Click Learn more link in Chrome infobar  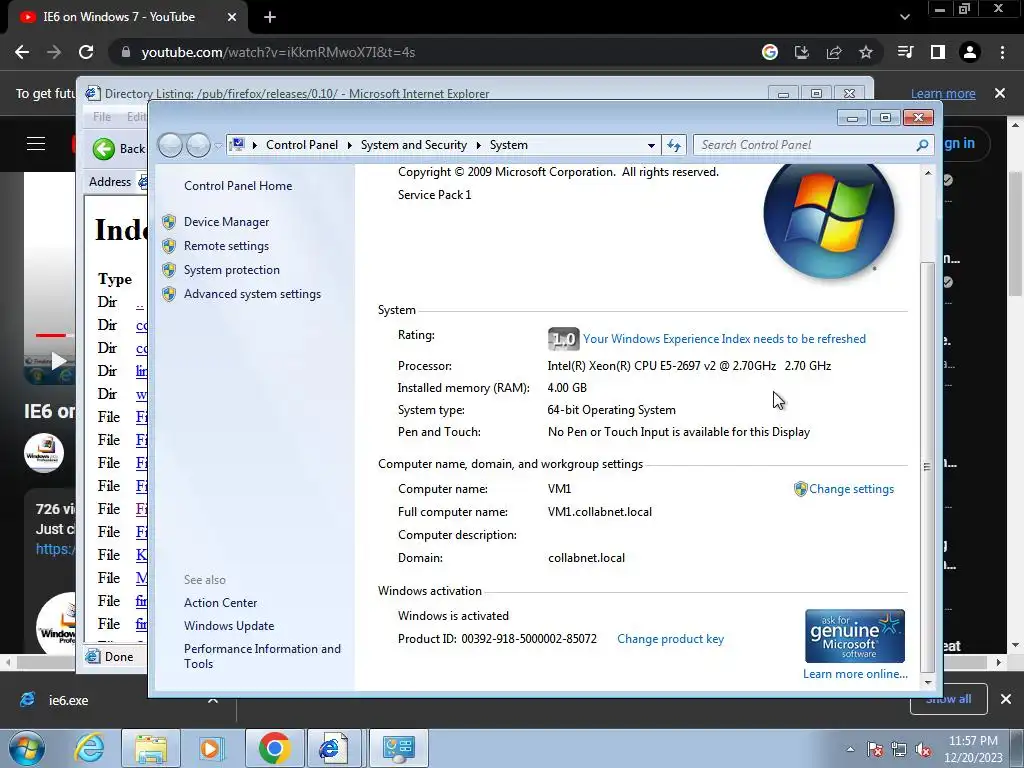point(943,93)
